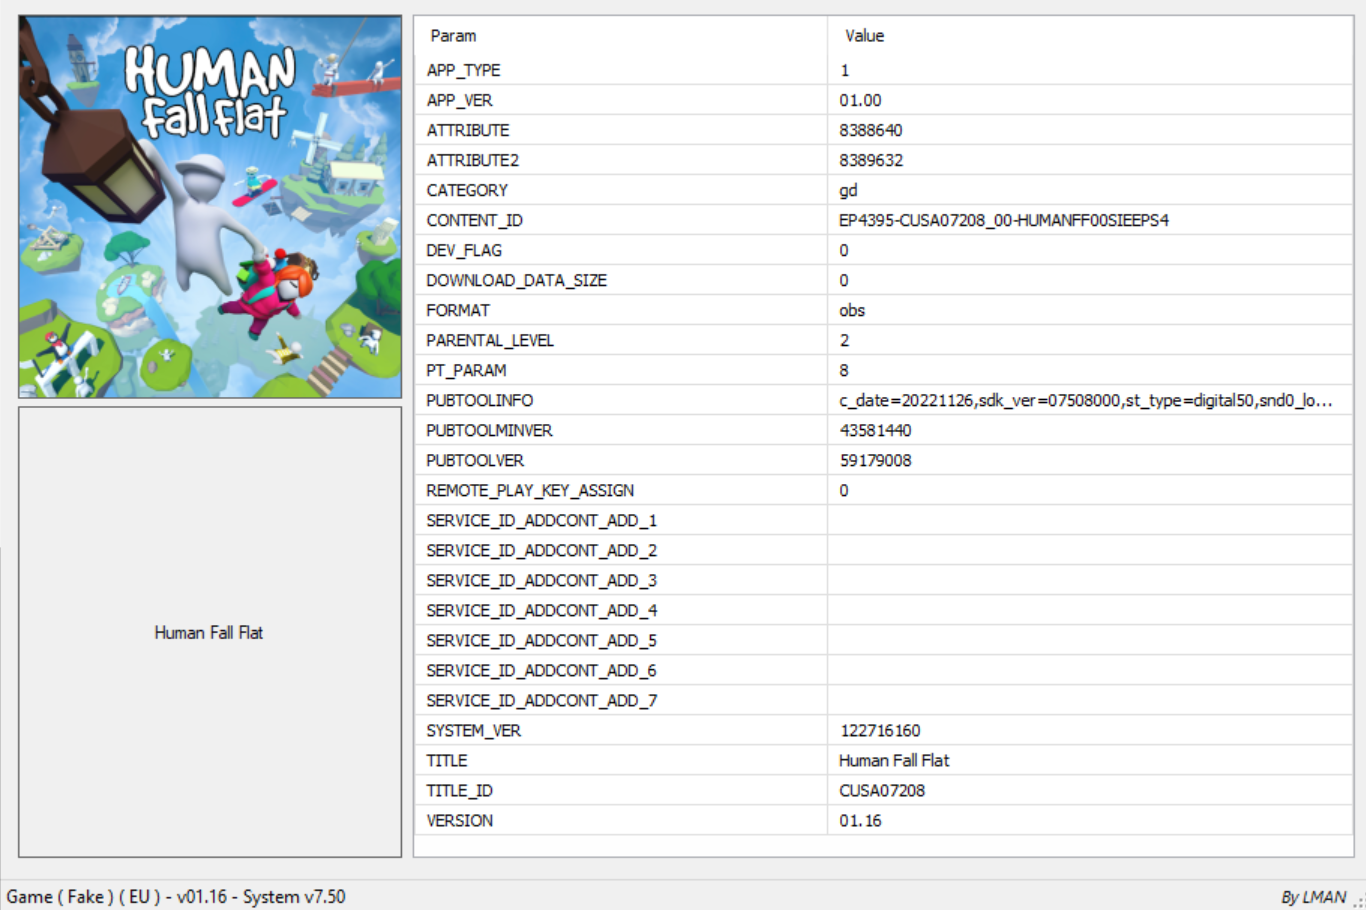This screenshot has width=1366, height=910.
Task: Select the SERVICE_ID_ADDCONT_ADD_7 row
Action: tap(884, 700)
